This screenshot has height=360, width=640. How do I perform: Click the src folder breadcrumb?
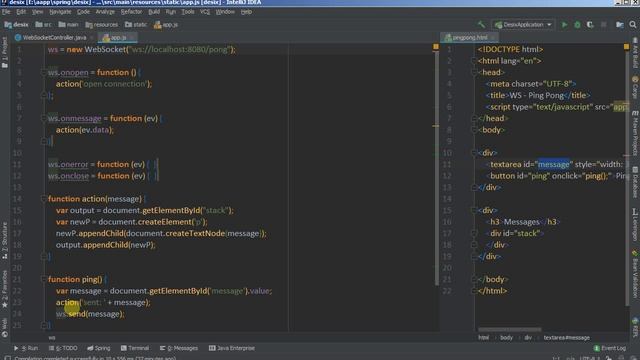tap(43, 25)
